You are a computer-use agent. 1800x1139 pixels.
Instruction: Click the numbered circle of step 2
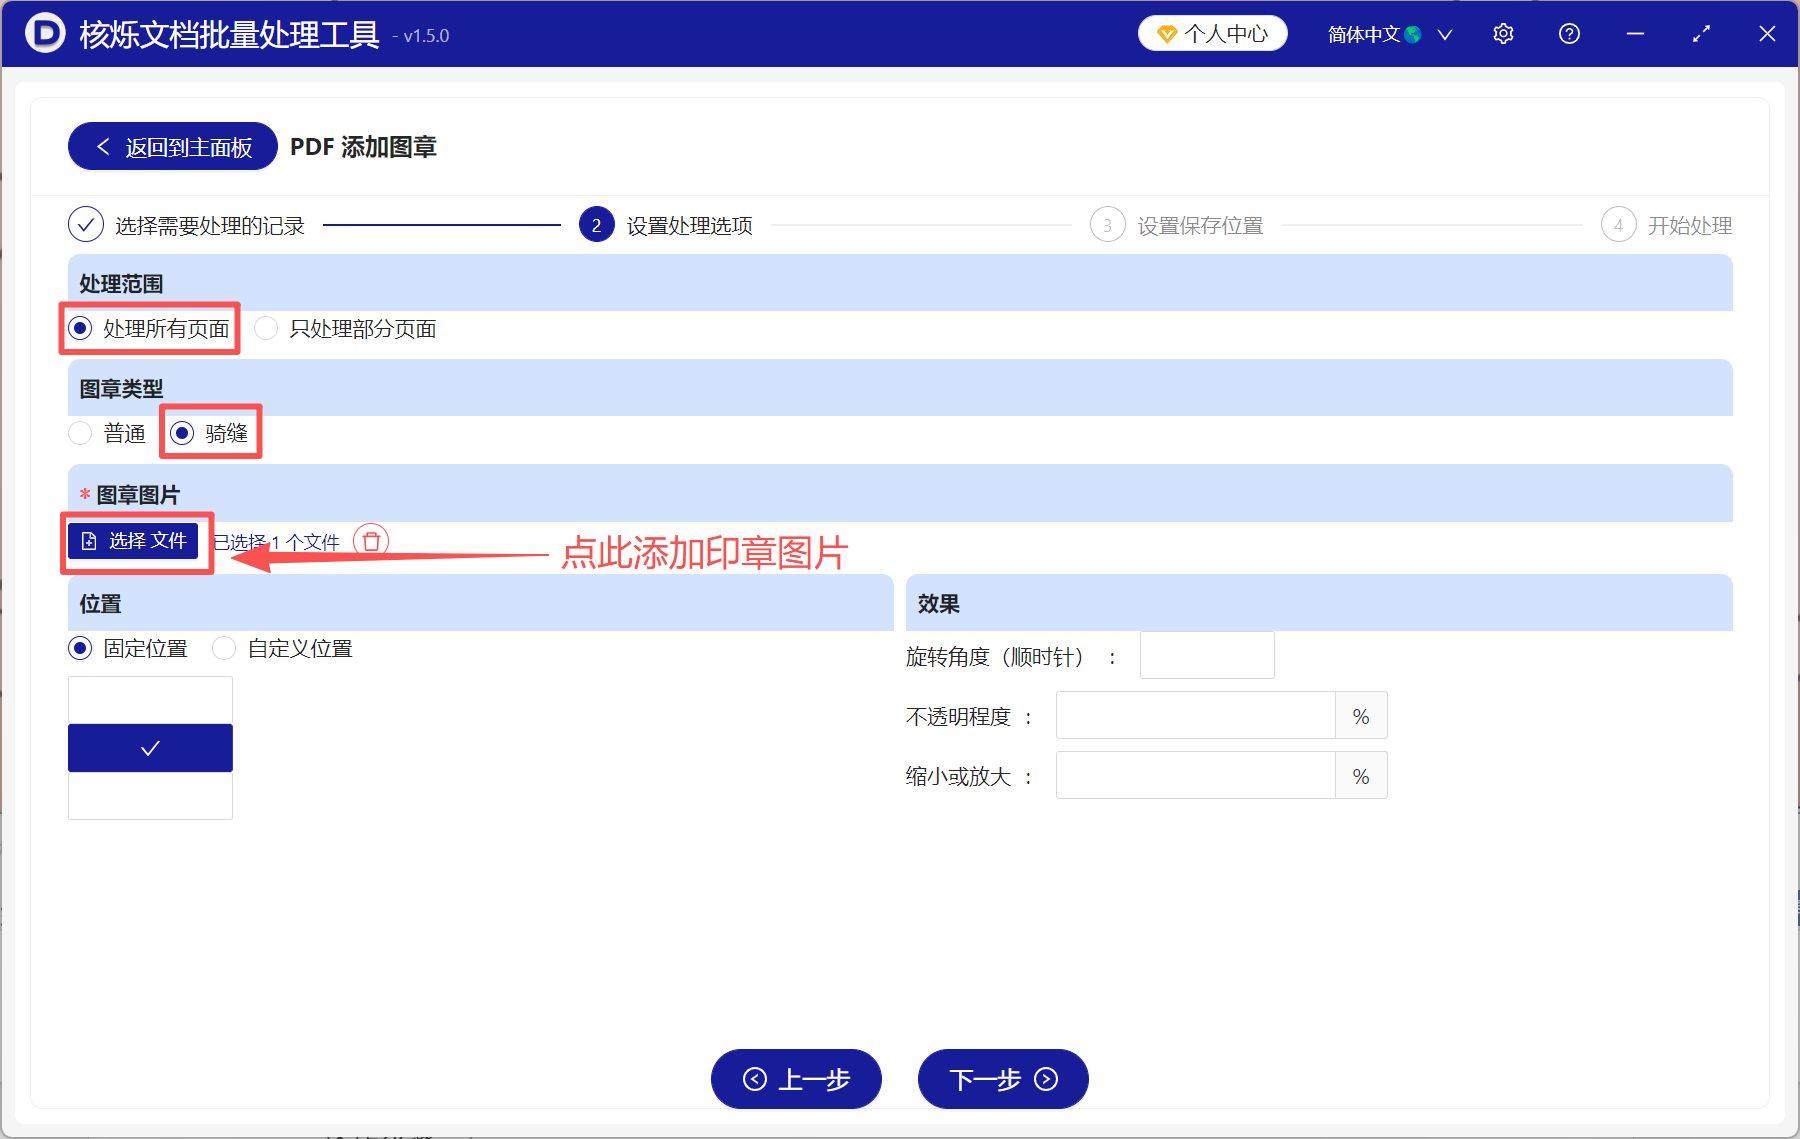coord(597,224)
